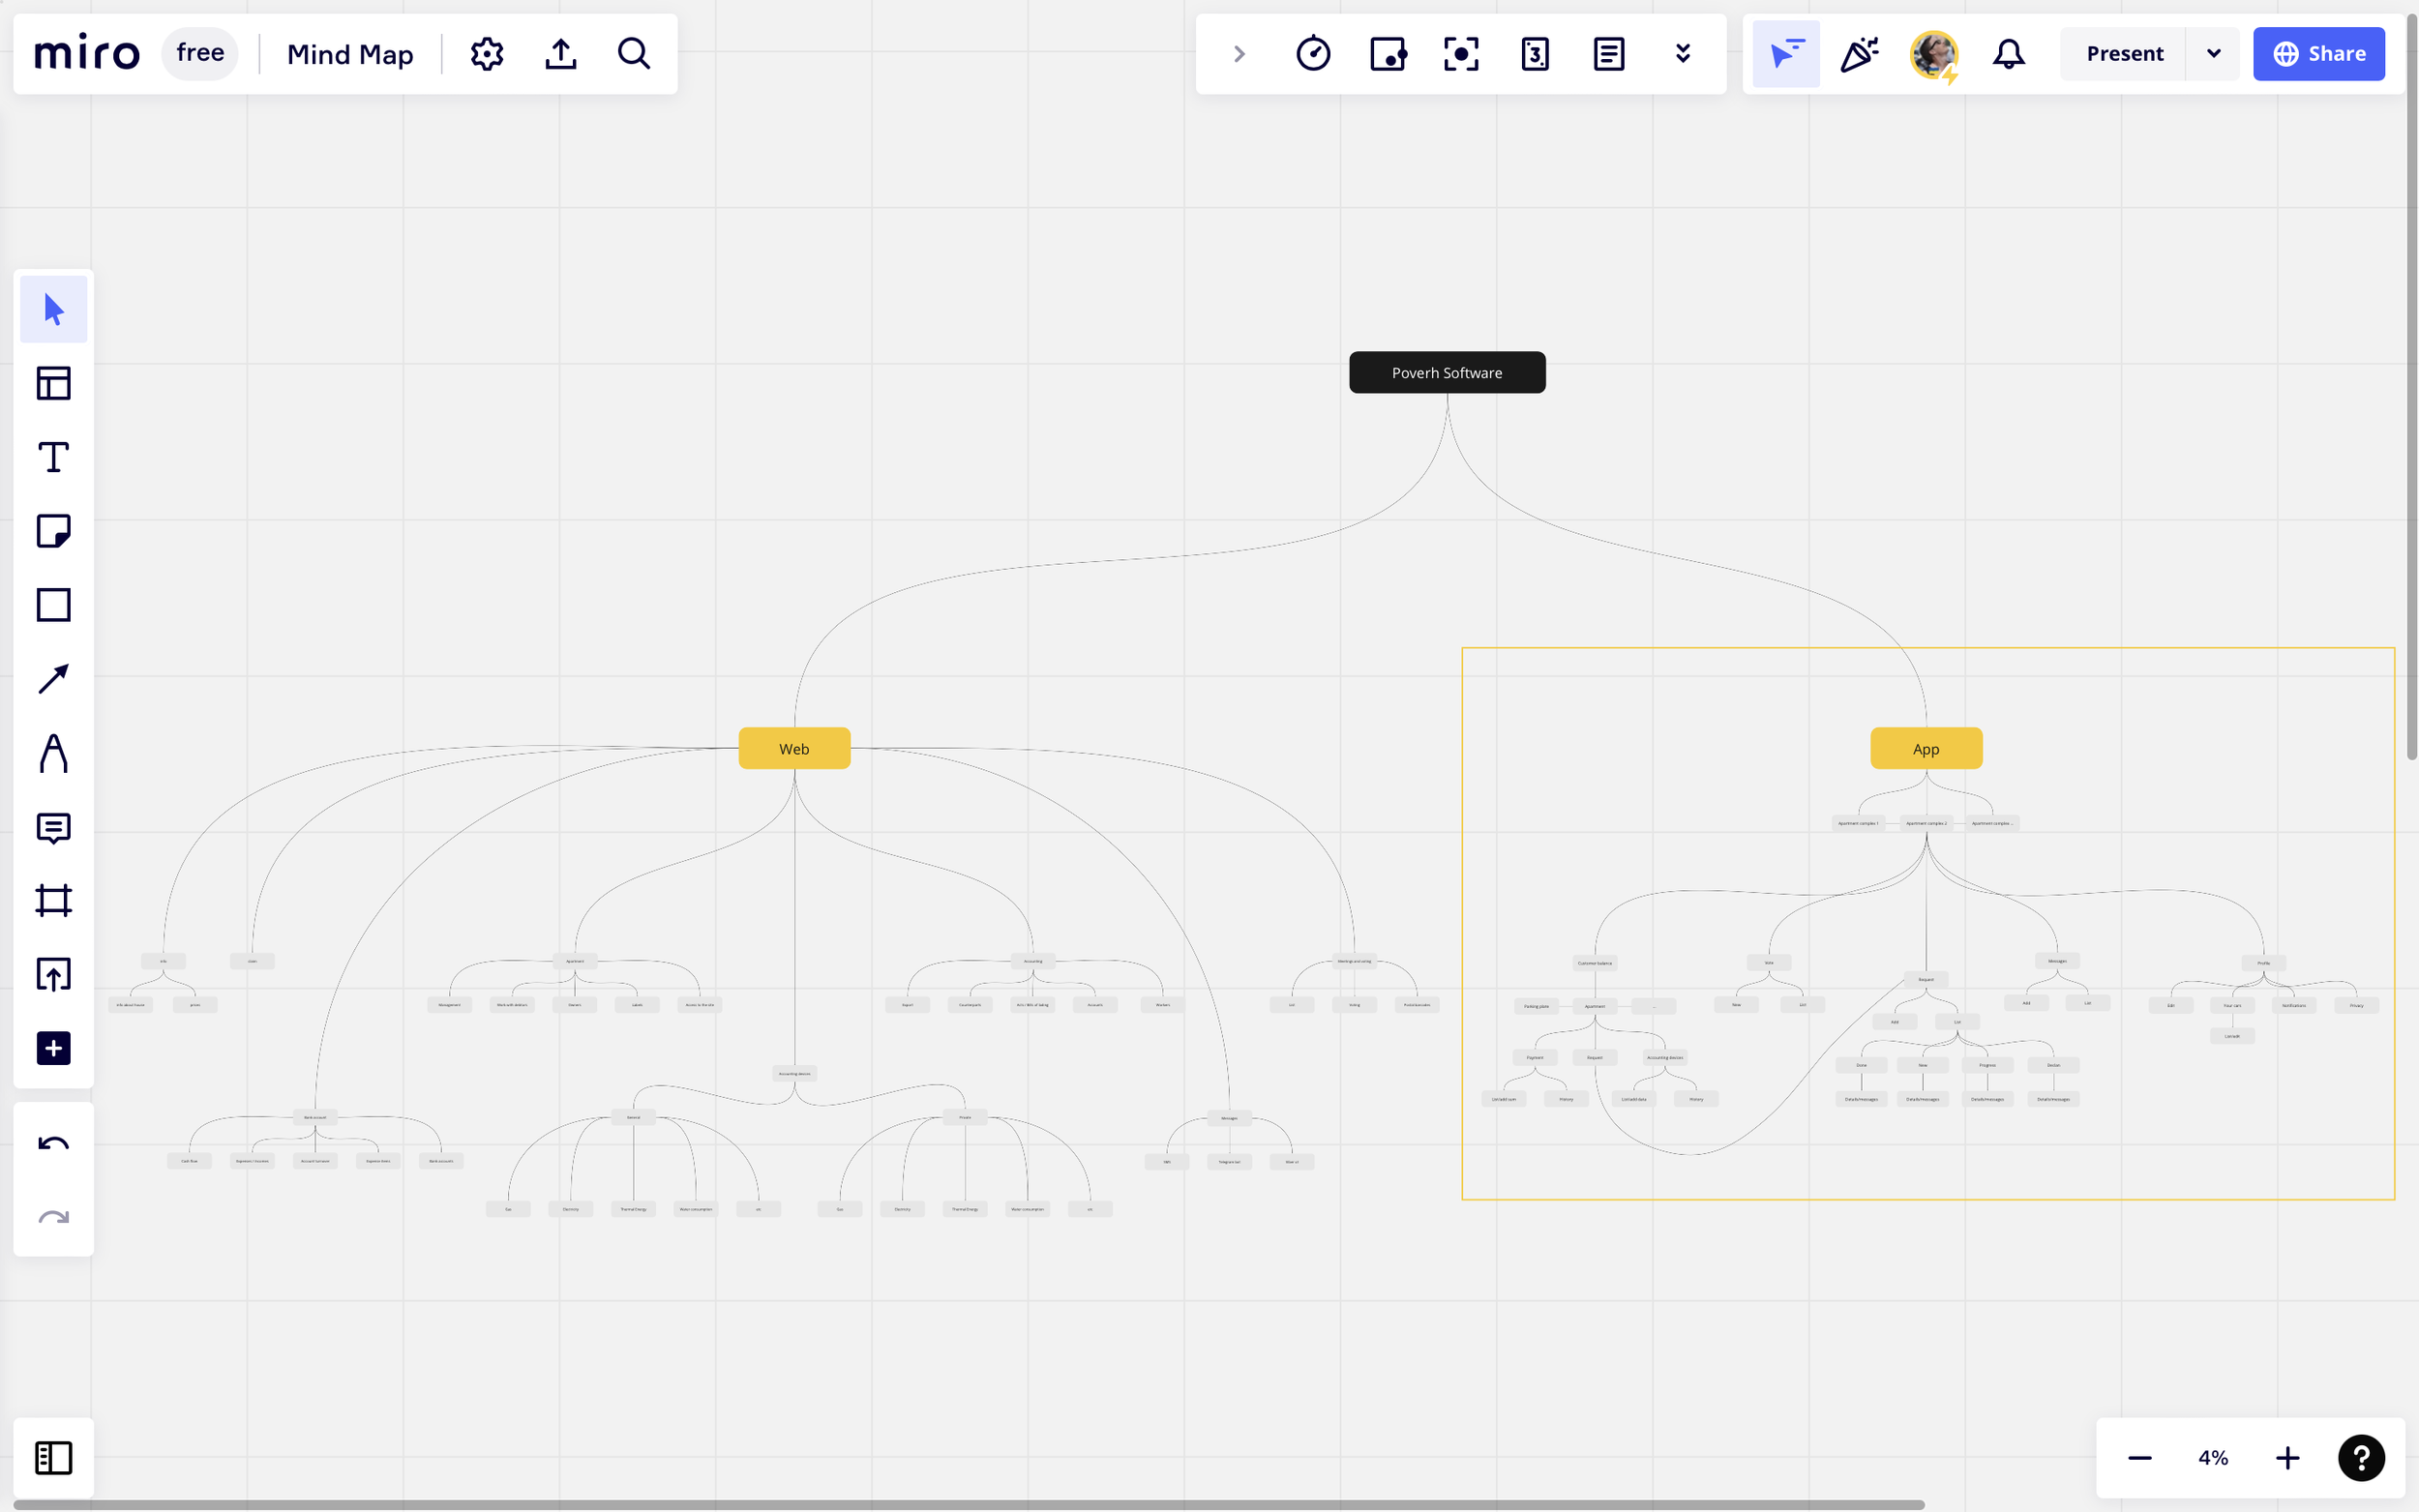
Task: Select the Pen drawing tool
Action: pyautogui.click(x=53, y=753)
